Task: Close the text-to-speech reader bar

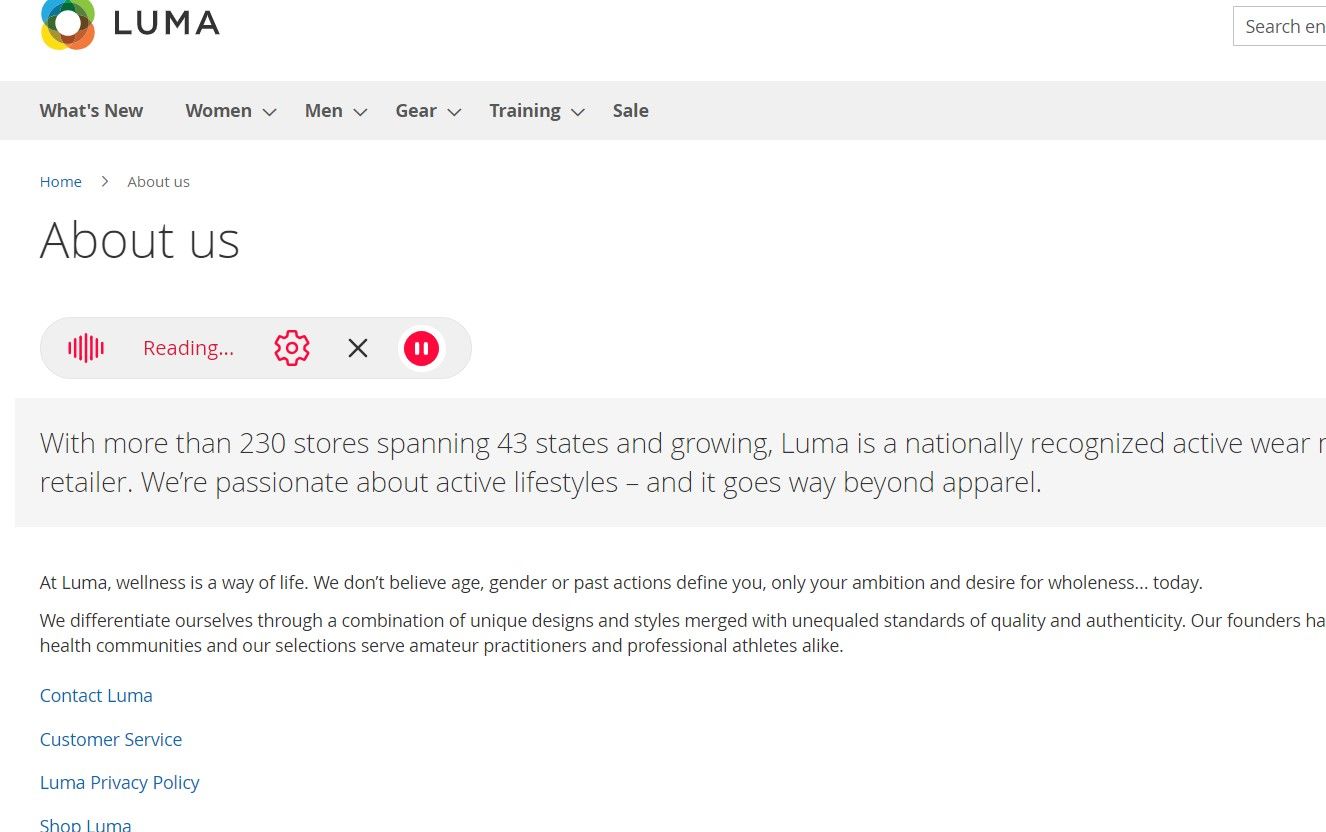Action: pos(358,348)
